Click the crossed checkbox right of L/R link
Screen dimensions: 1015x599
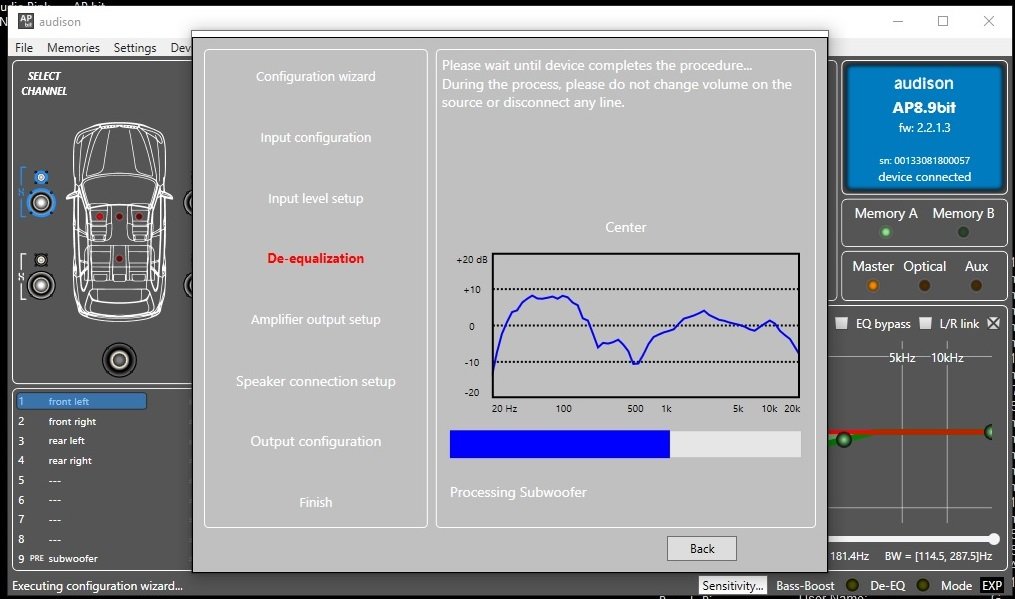pyautogui.click(x=994, y=322)
